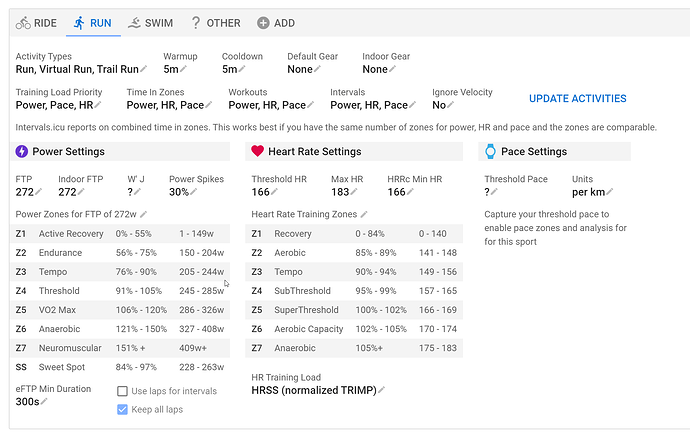
Task: Switch to the RIDE tab
Action: (36, 23)
